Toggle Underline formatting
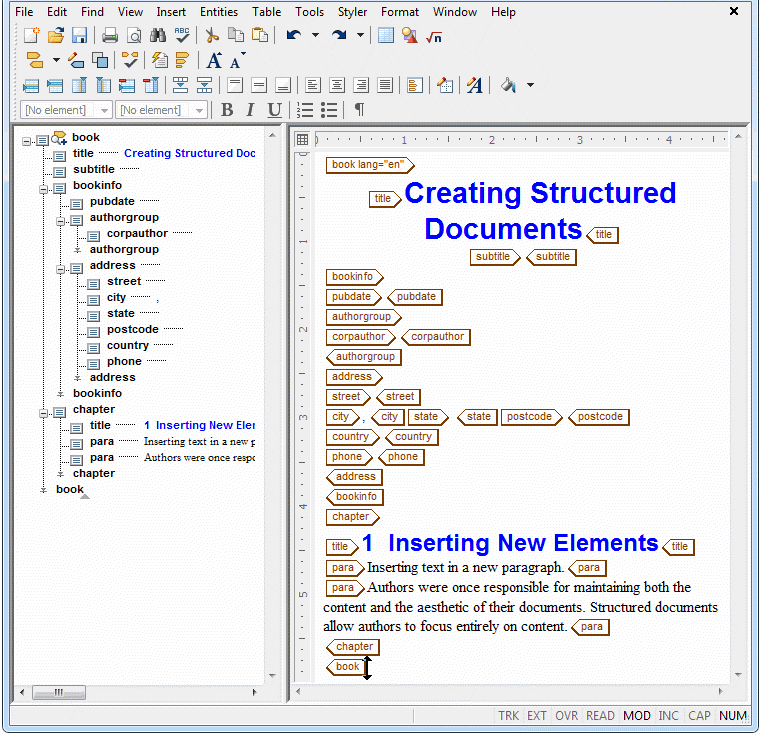This screenshot has height=735, width=761. 274,110
